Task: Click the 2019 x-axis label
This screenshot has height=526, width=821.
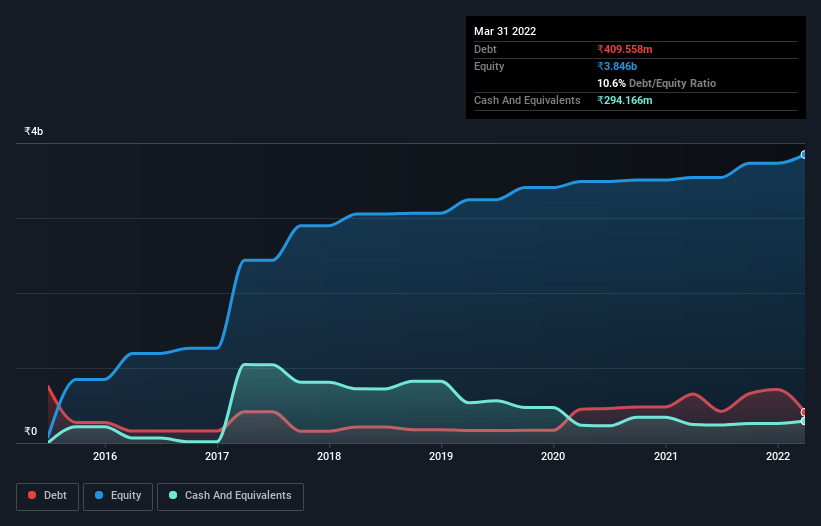Action: click(x=441, y=456)
